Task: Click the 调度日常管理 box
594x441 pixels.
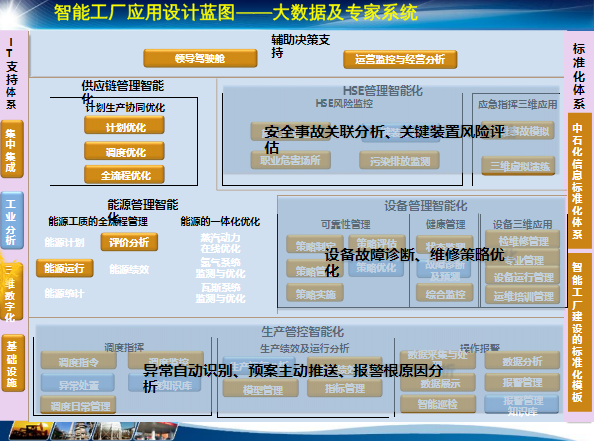Action: click(78, 405)
